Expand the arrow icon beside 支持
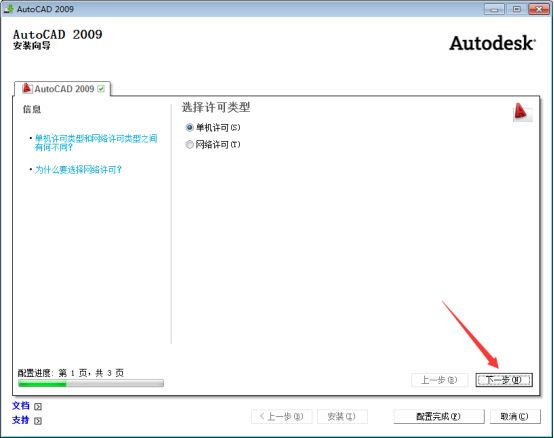The height and width of the screenshot is (438, 554). pos(38,421)
